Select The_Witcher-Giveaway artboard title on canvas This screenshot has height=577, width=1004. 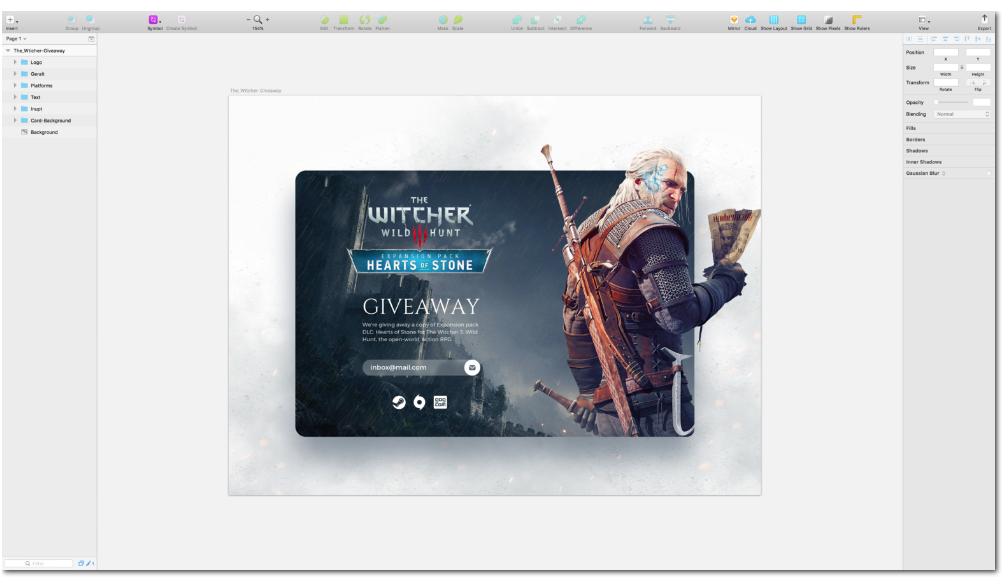point(255,91)
